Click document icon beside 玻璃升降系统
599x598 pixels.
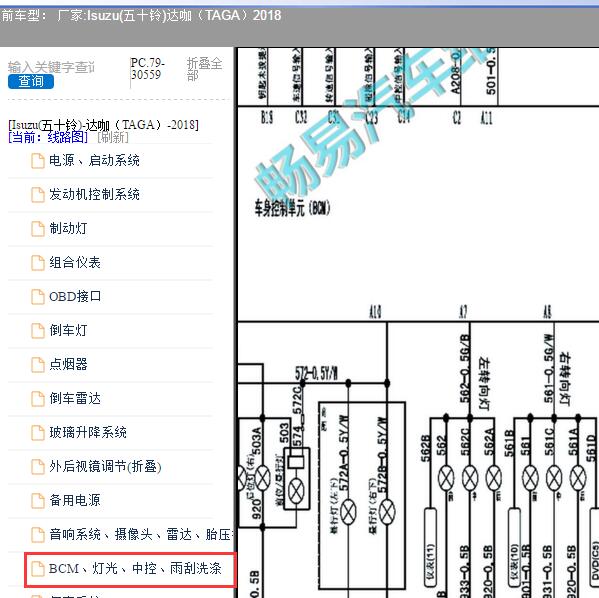click(x=38, y=433)
